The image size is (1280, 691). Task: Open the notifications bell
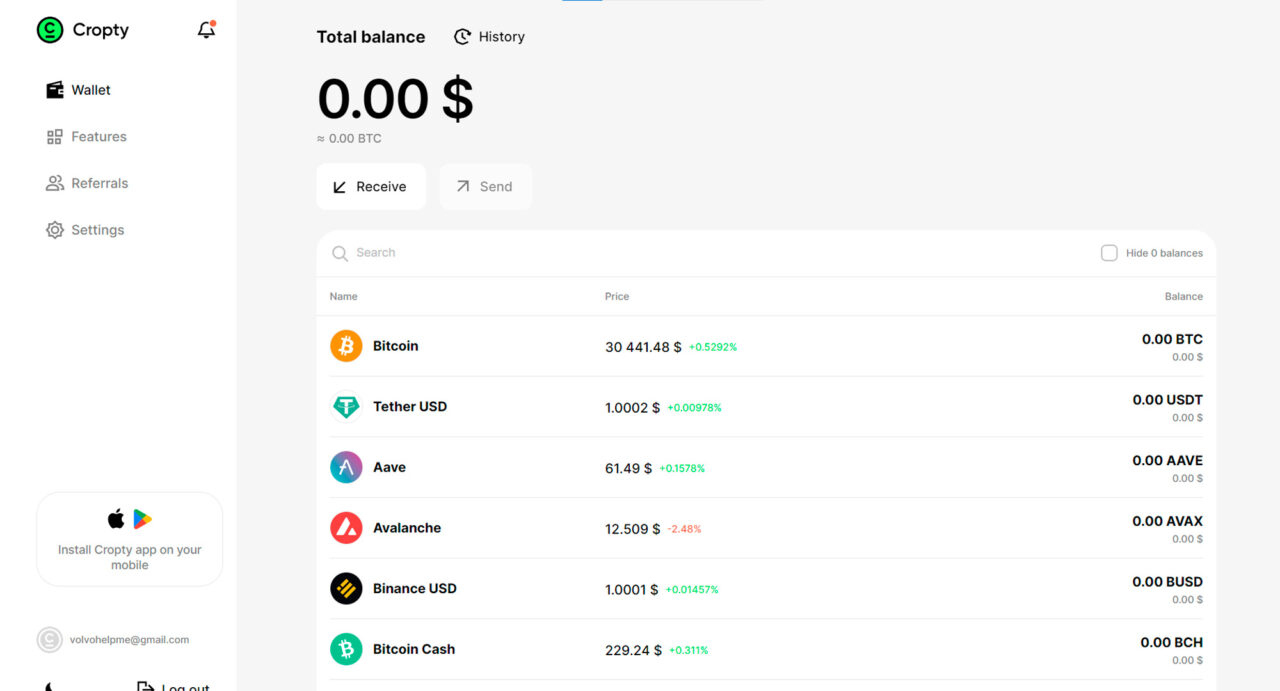[206, 30]
